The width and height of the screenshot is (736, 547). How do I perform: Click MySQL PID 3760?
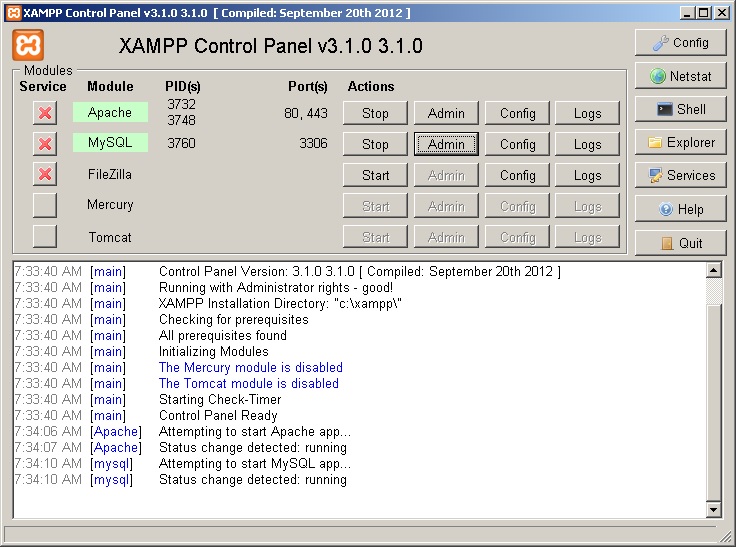click(181, 143)
